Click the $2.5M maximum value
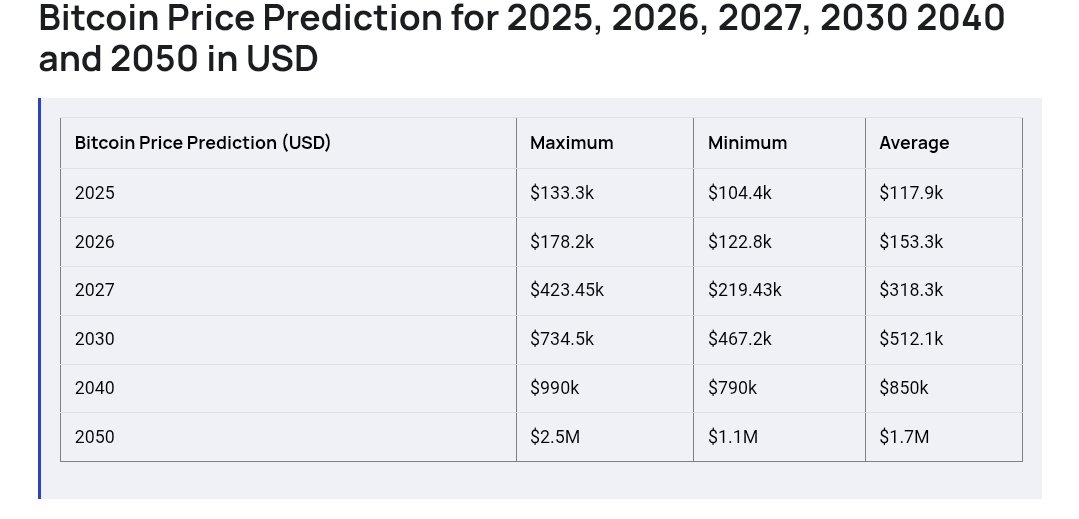Image resolution: width=1079 pixels, height=519 pixels. pyautogui.click(x=554, y=437)
